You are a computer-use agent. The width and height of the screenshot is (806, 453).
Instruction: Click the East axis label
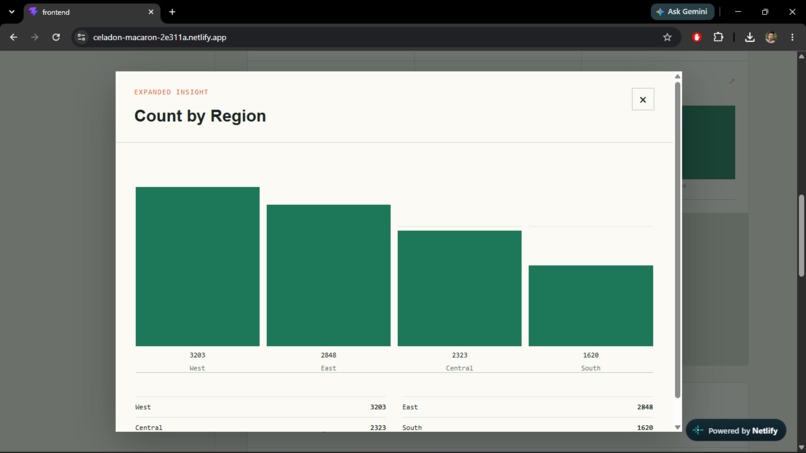328,368
